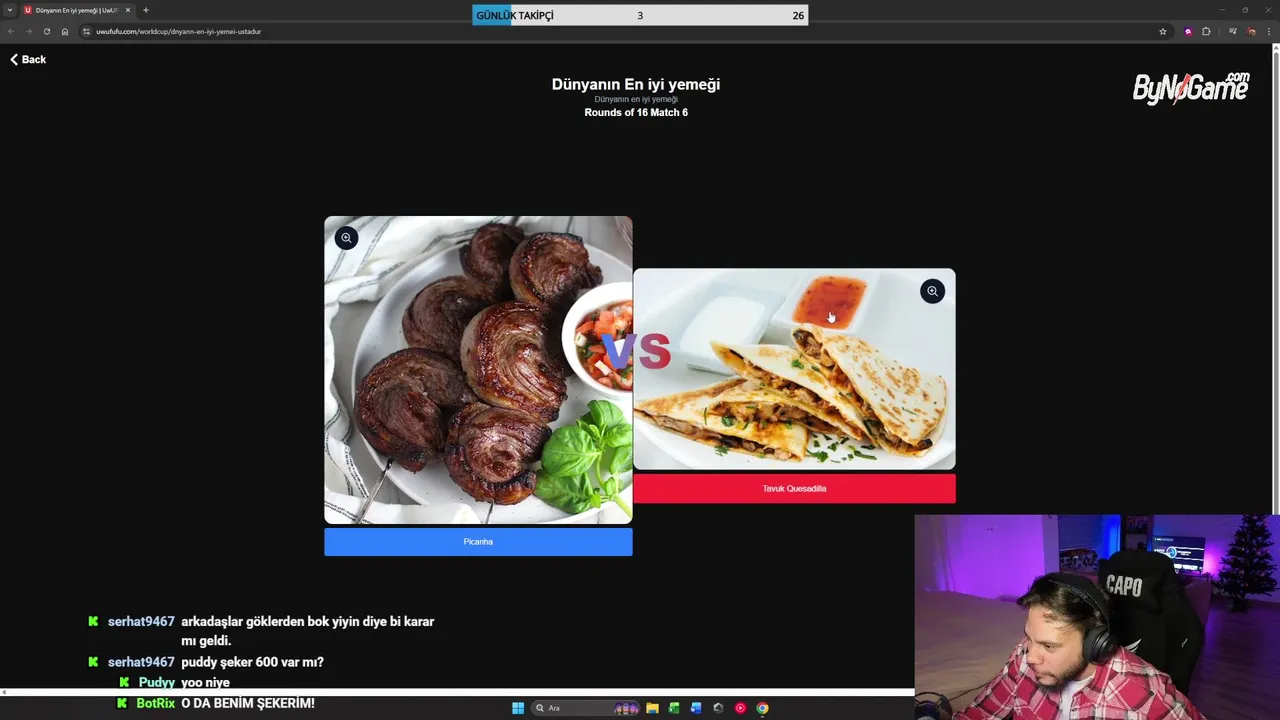Open the browser home page icon
1280x720 pixels.
click(x=65, y=31)
